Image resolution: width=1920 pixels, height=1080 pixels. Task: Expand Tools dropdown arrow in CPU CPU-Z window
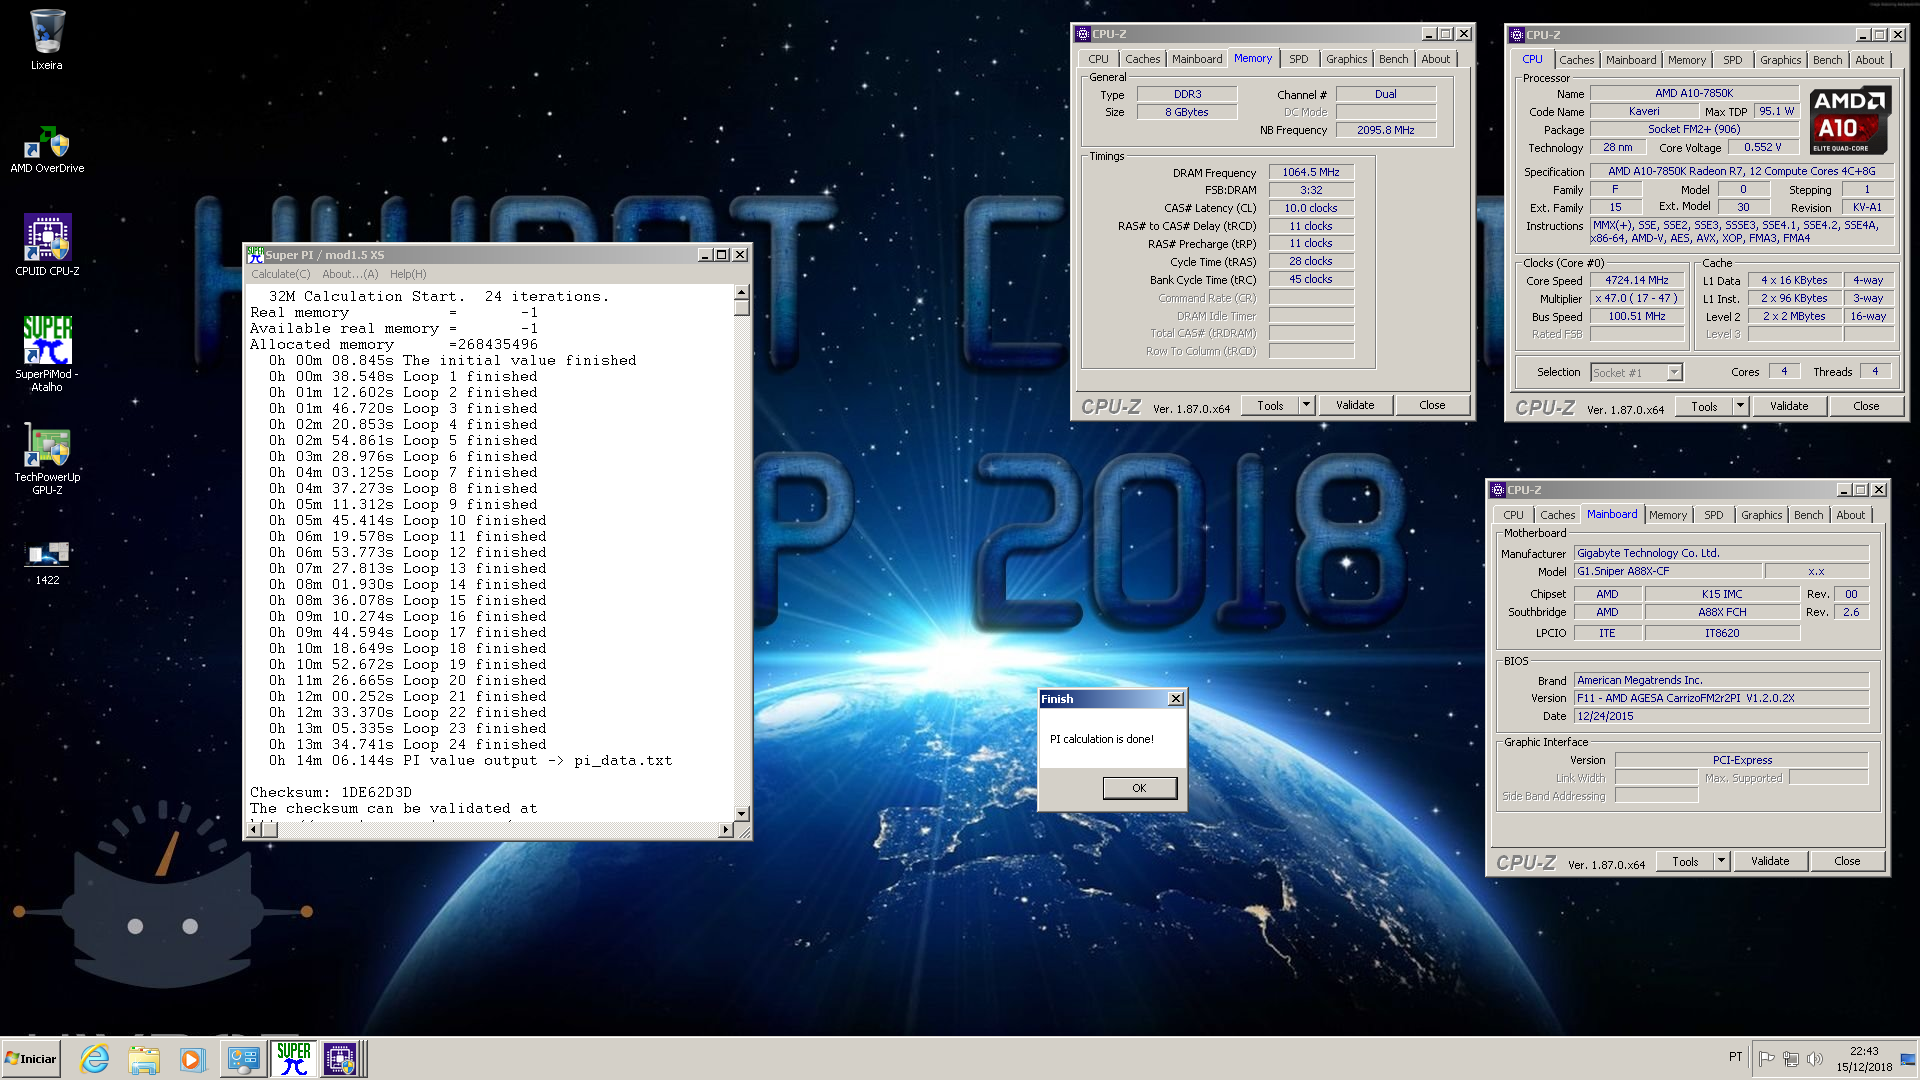(1740, 407)
